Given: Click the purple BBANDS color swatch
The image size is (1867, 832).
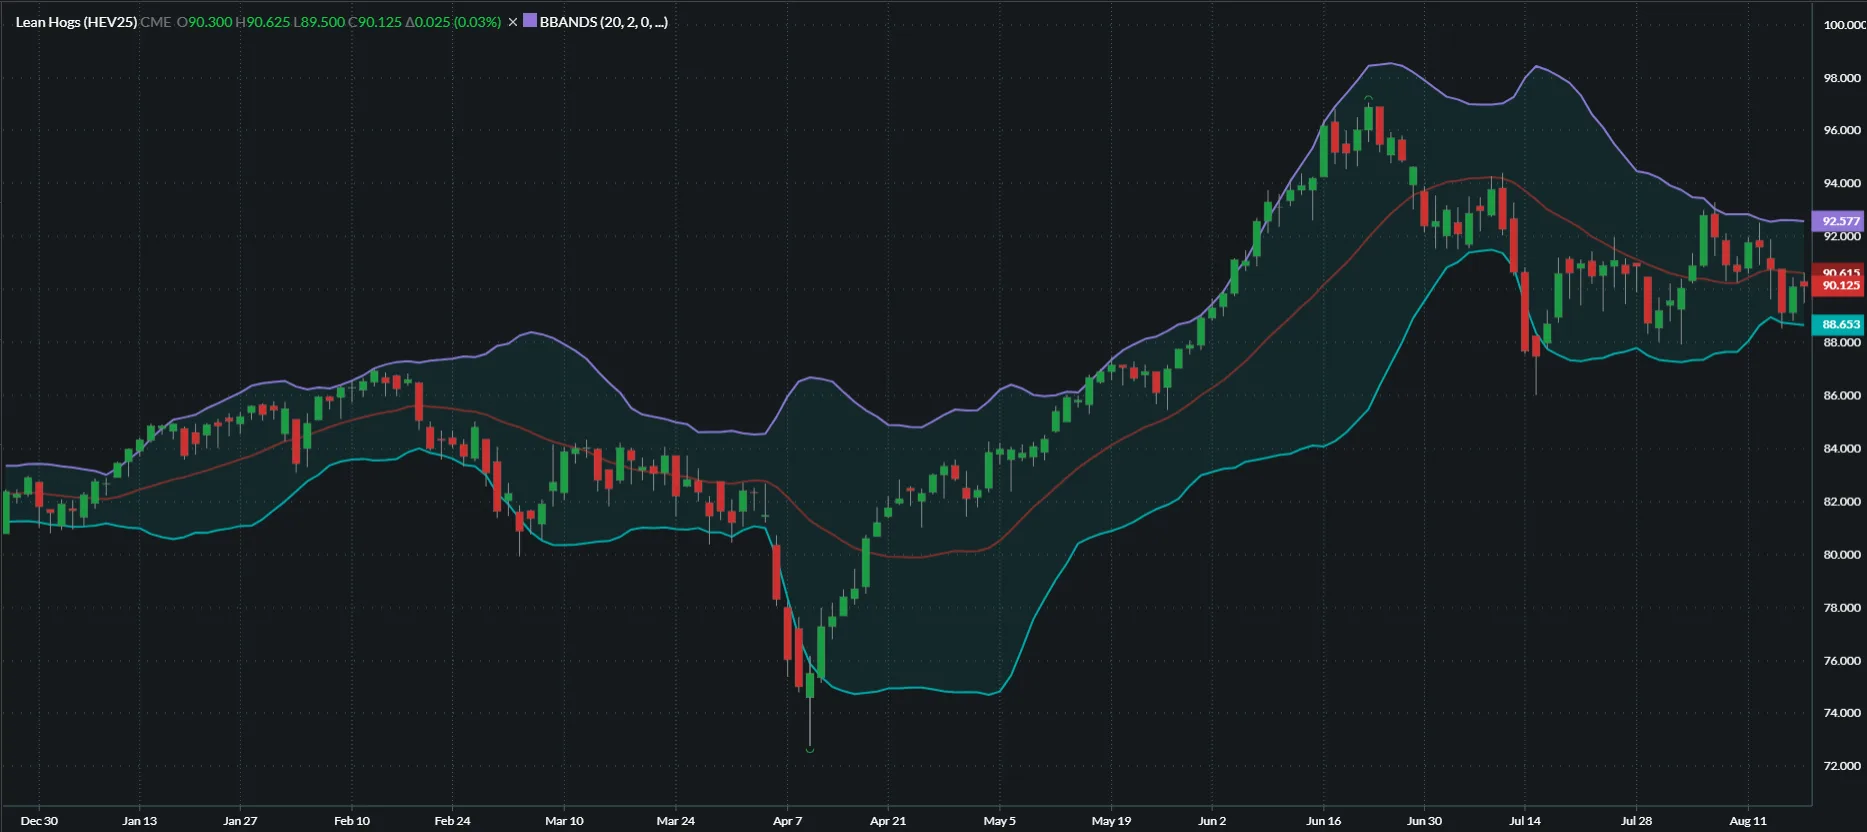Looking at the screenshot, I should (x=530, y=21).
